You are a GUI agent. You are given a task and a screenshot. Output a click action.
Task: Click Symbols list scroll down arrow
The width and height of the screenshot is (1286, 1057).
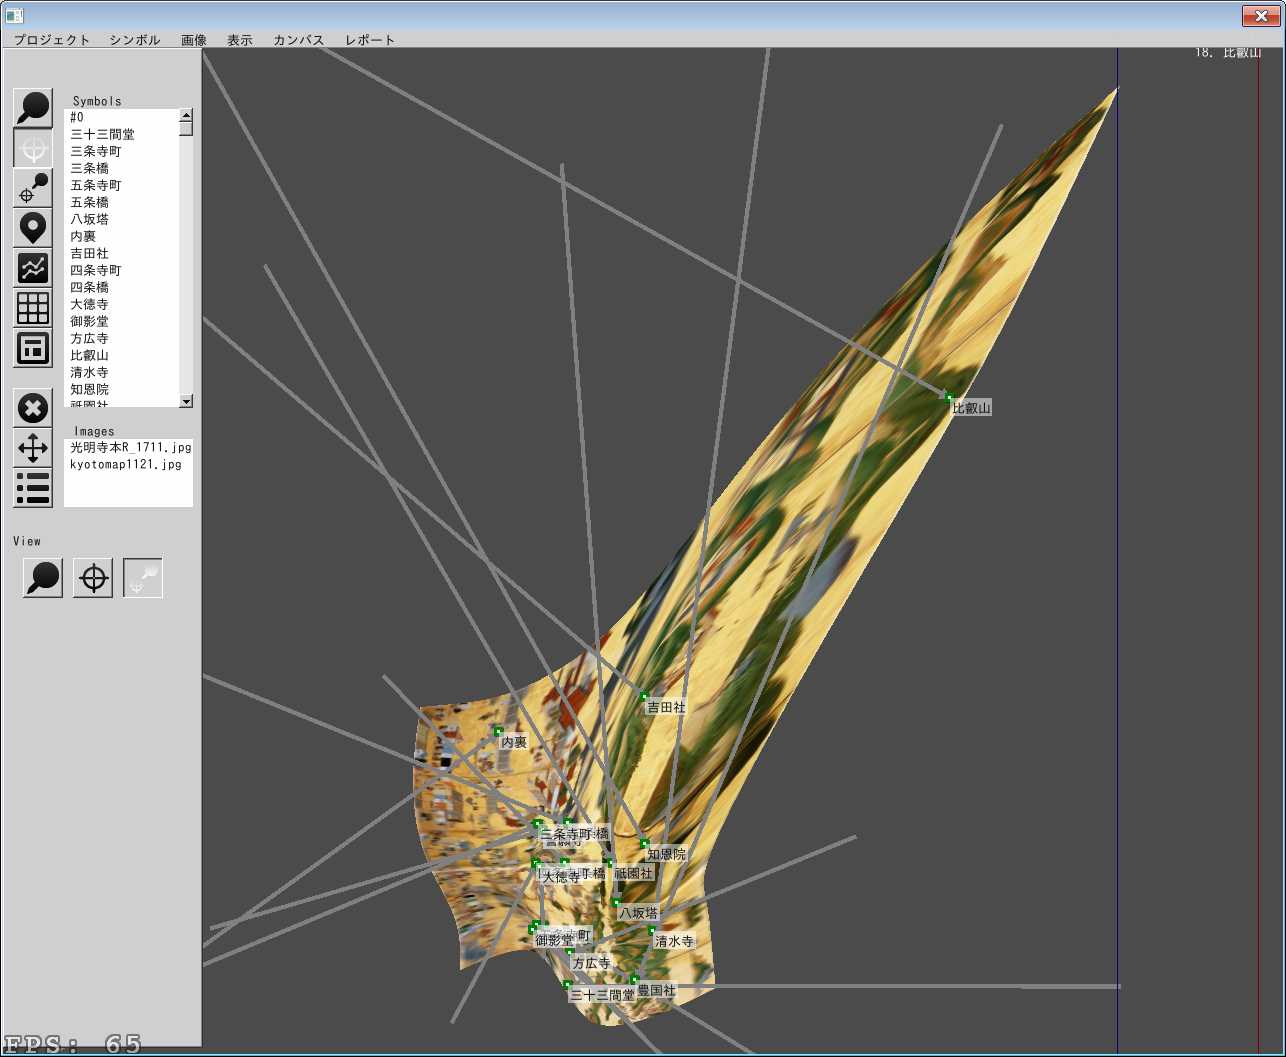coord(186,401)
